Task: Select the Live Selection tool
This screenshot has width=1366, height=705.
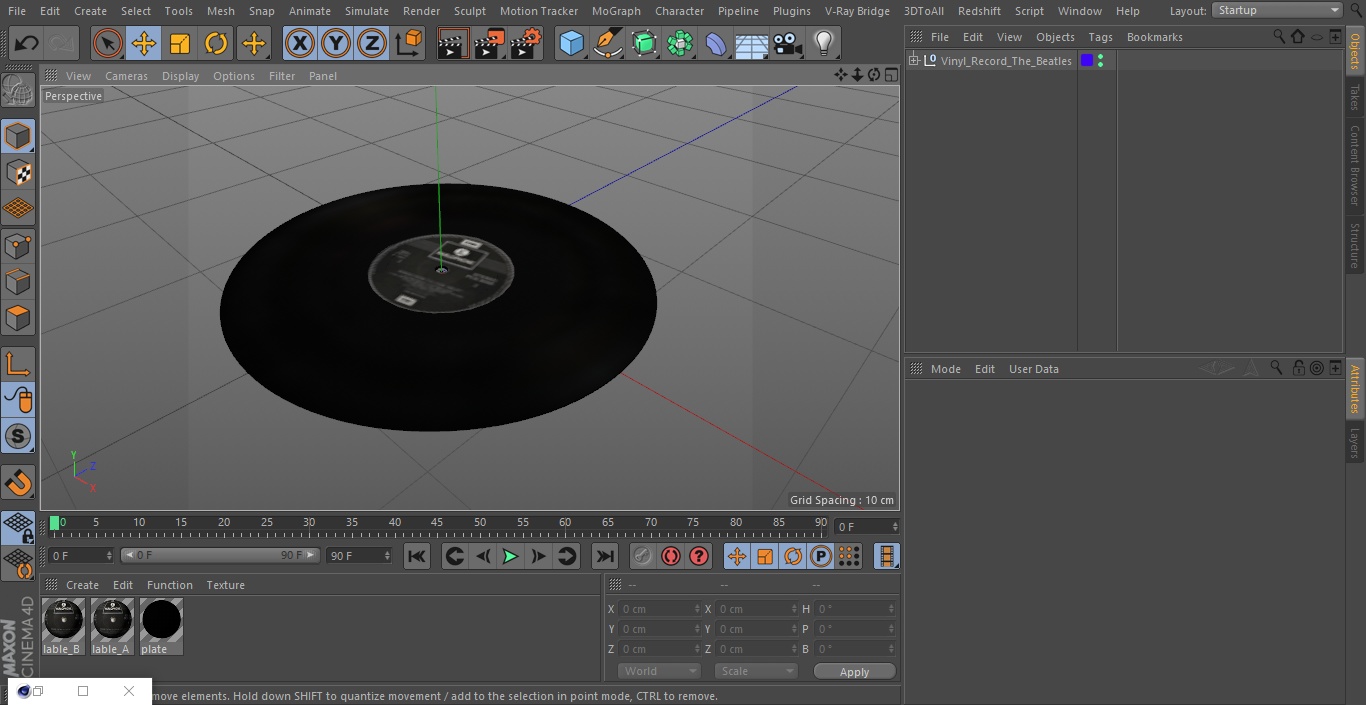Action: point(108,44)
